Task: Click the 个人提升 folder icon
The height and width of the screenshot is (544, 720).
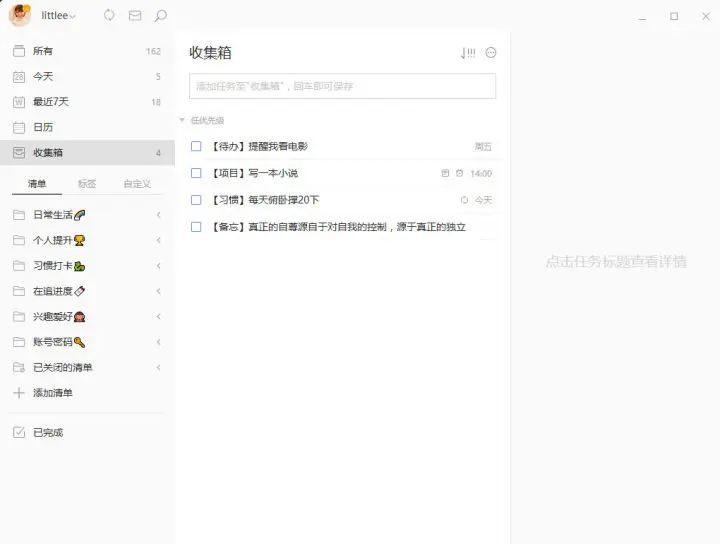Action: click(19, 240)
